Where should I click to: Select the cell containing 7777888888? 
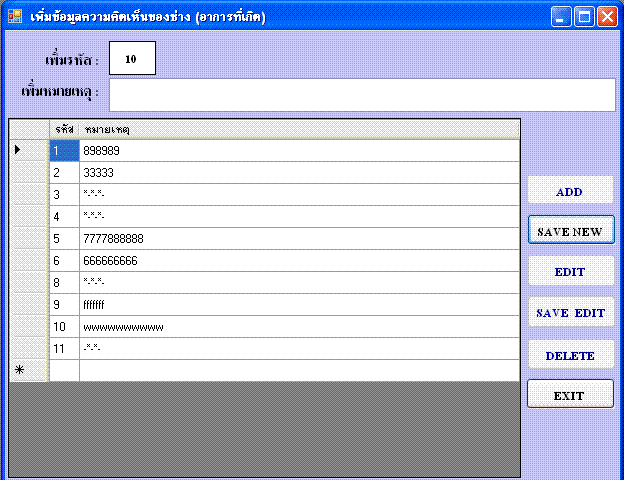click(x=299, y=239)
